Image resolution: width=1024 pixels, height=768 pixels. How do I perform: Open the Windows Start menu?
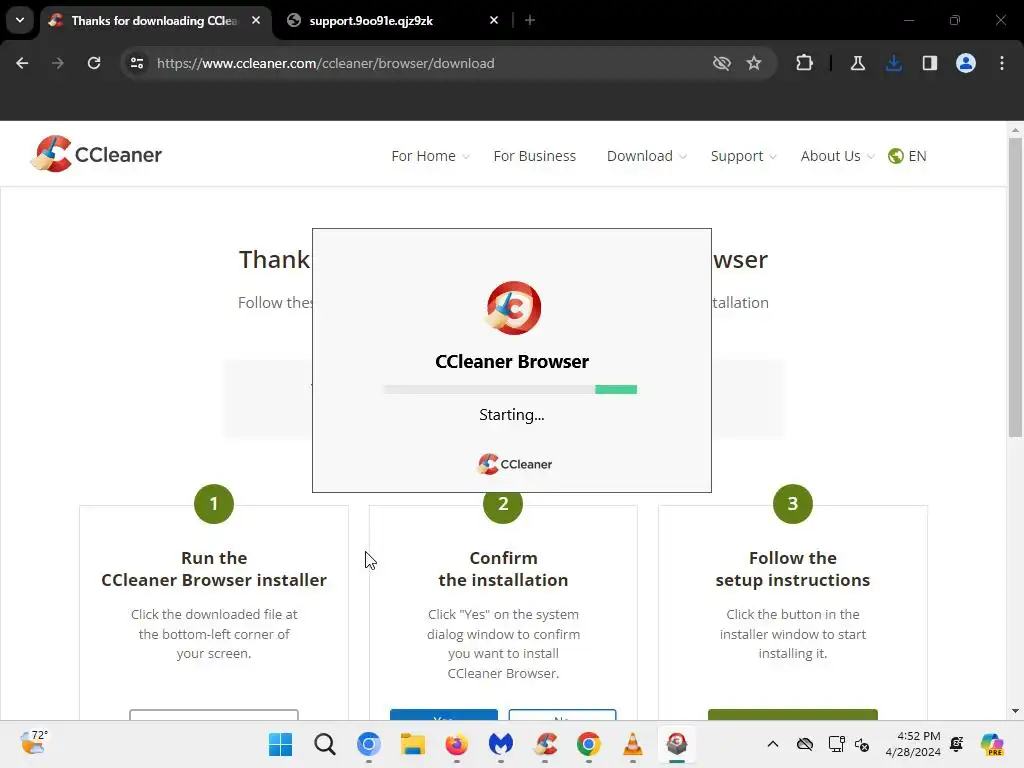(281, 744)
